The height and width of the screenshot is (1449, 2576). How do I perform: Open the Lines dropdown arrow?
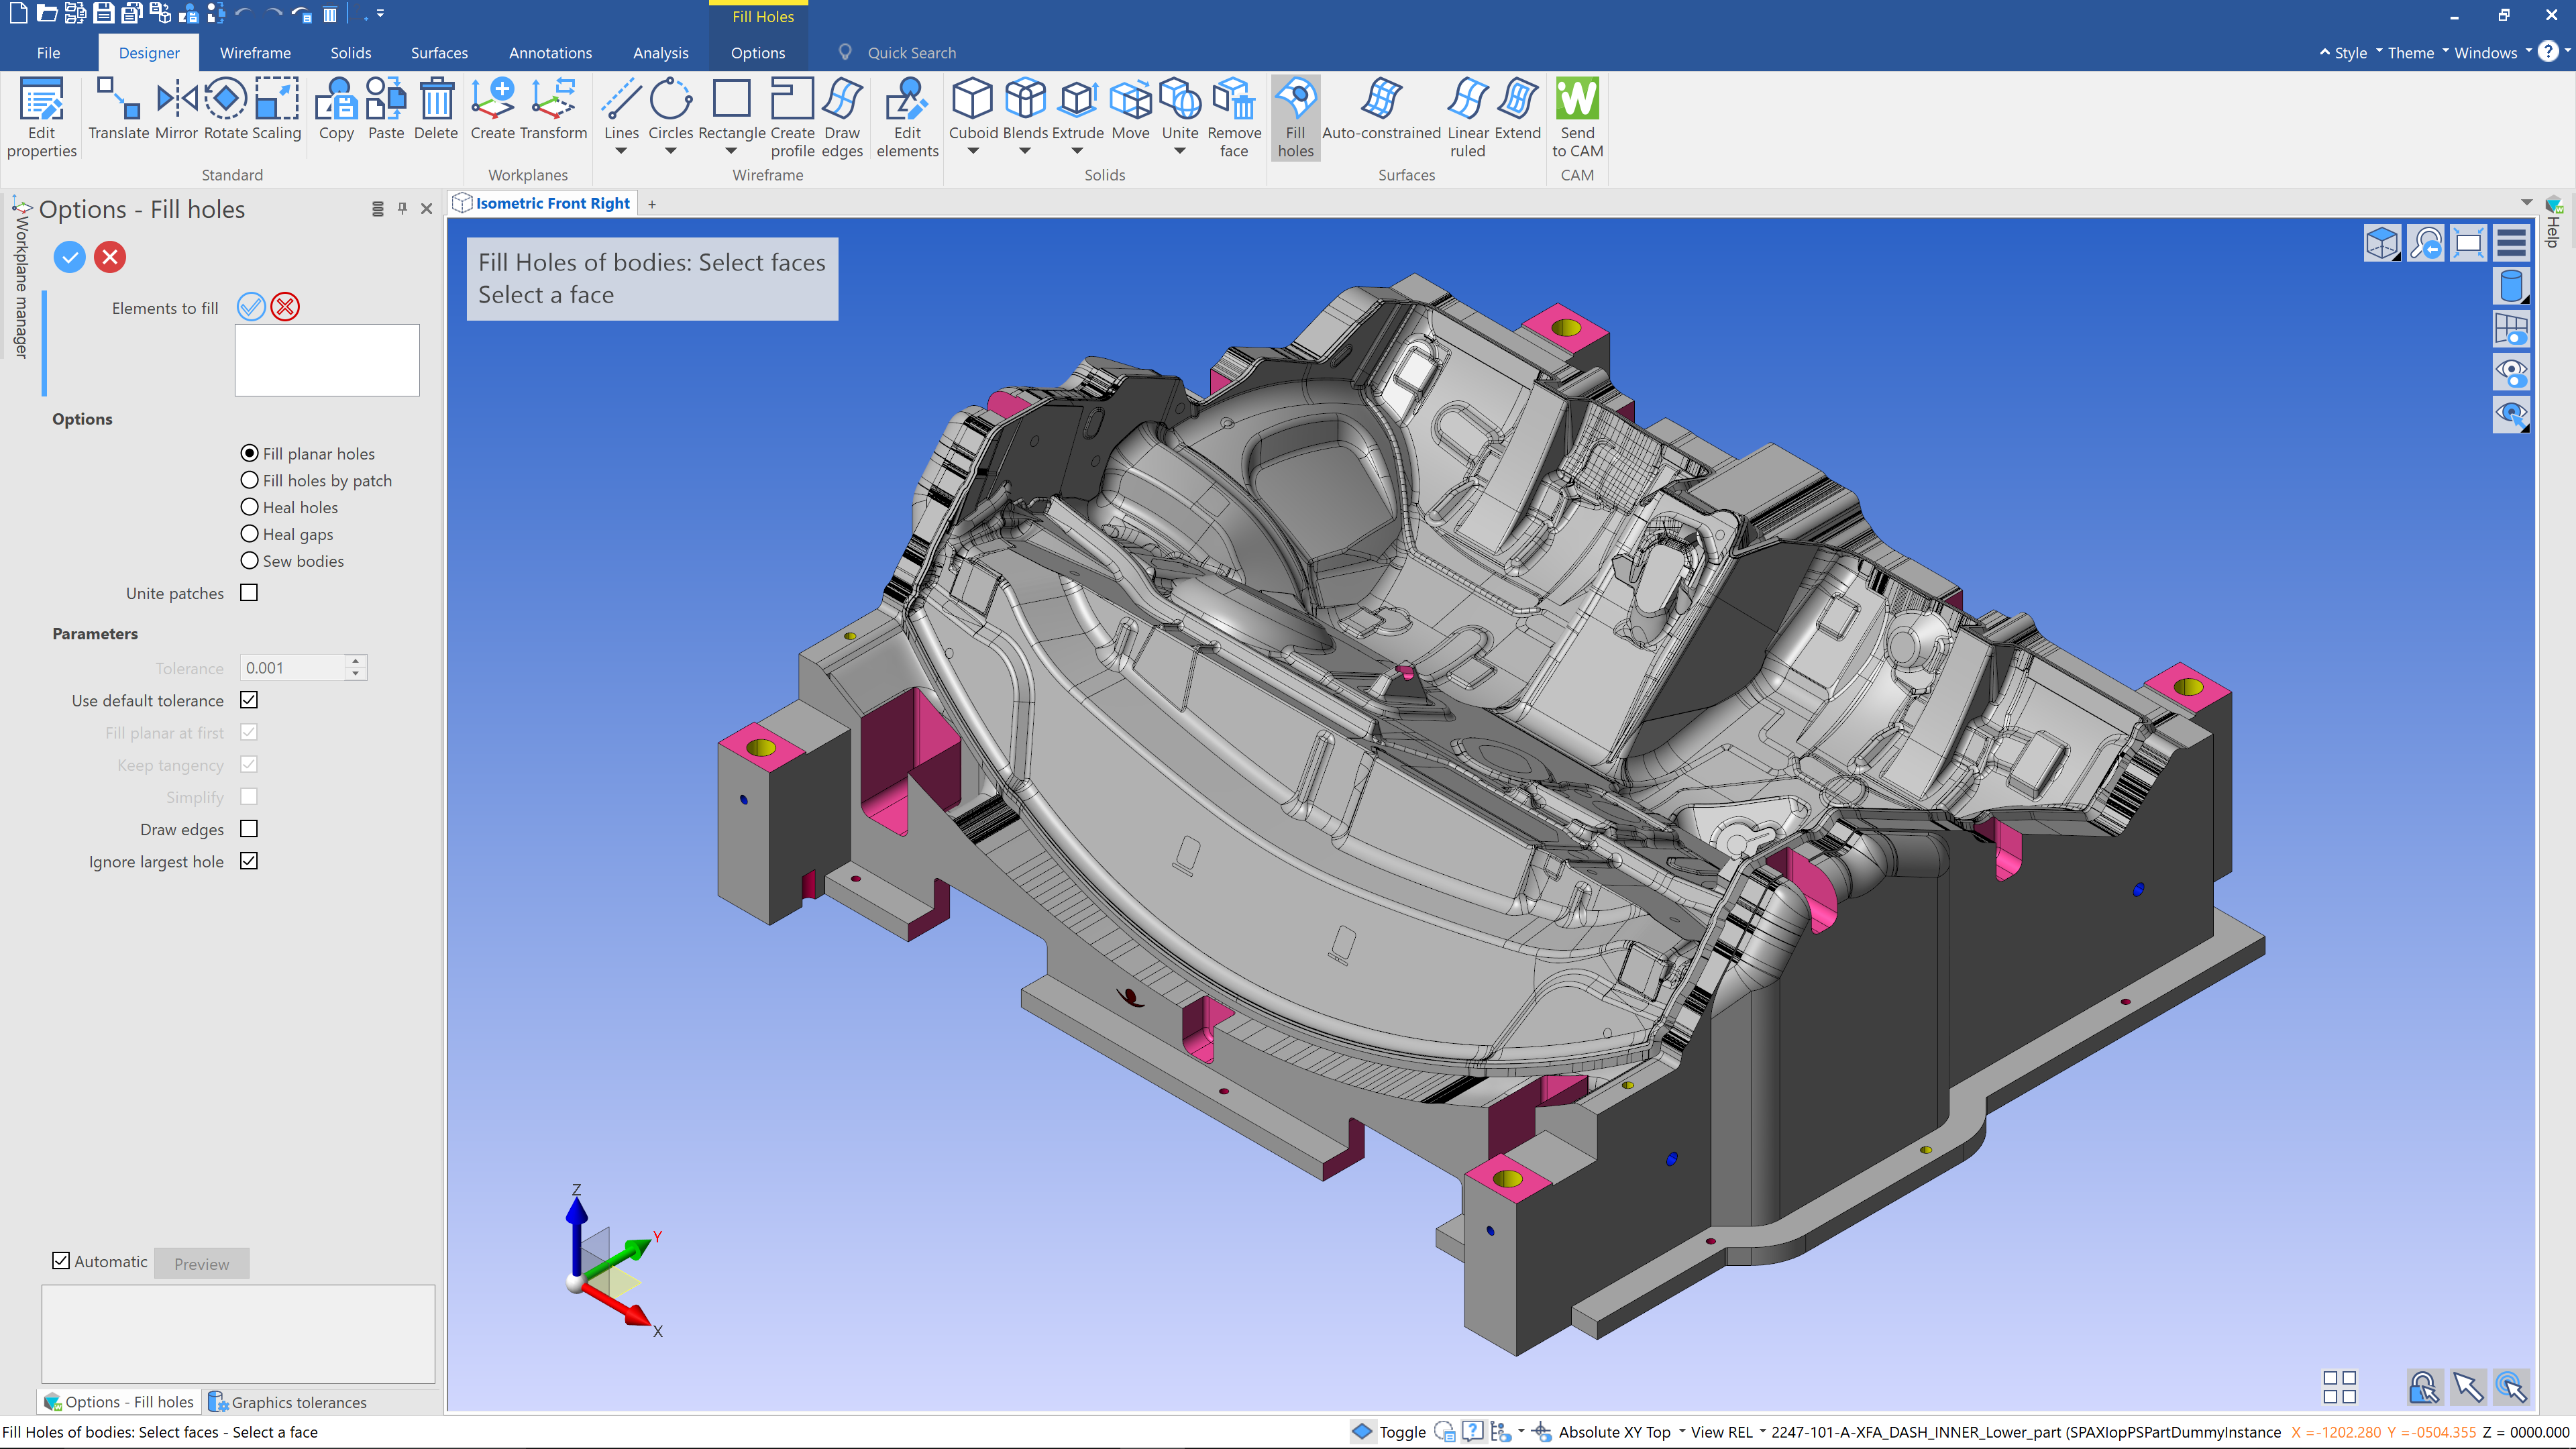click(621, 151)
